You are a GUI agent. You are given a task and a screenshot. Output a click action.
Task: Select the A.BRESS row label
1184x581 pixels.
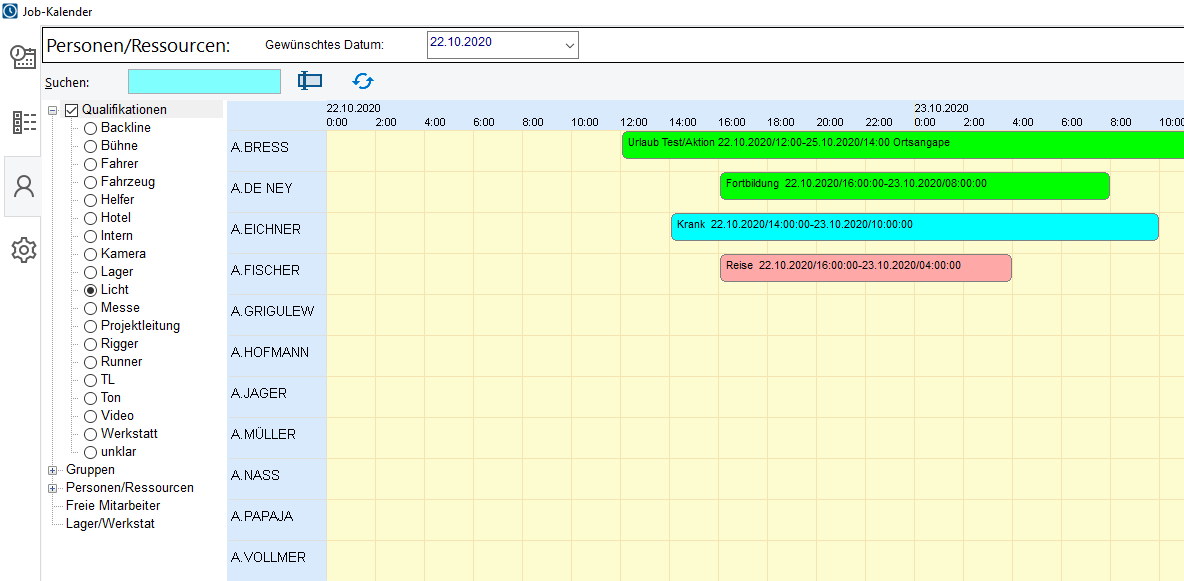[x=260, y=147]
